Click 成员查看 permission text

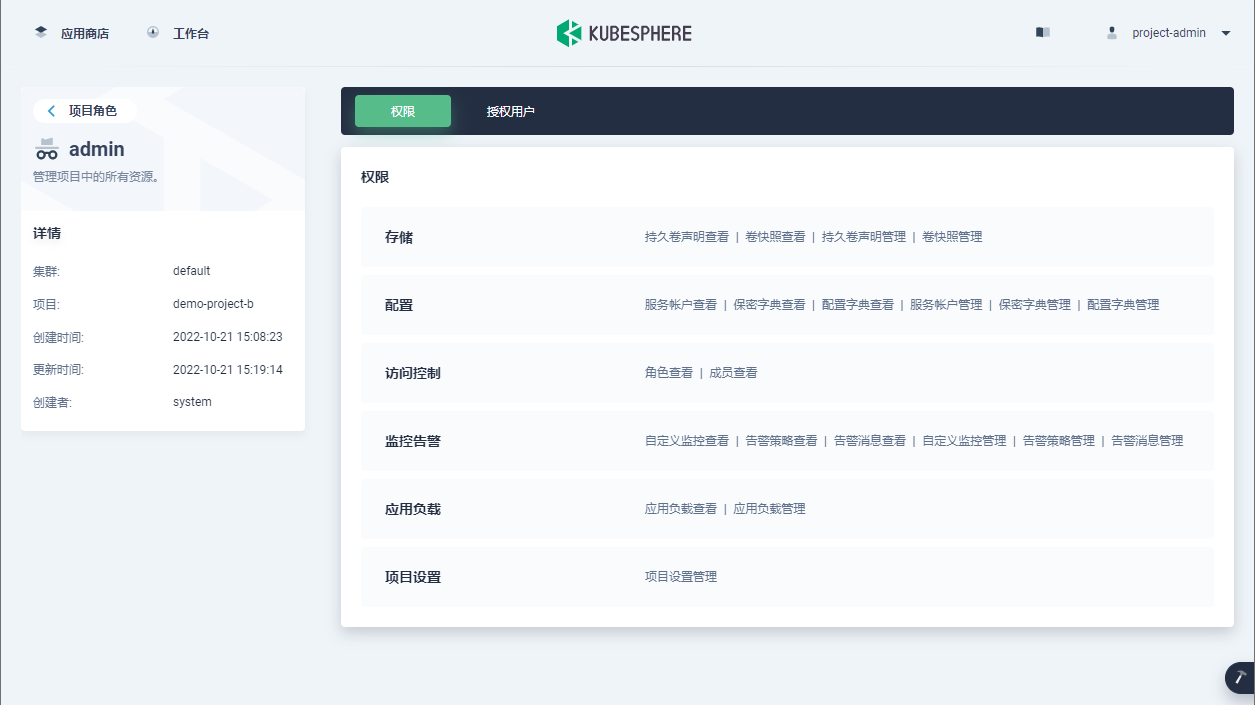734,373
